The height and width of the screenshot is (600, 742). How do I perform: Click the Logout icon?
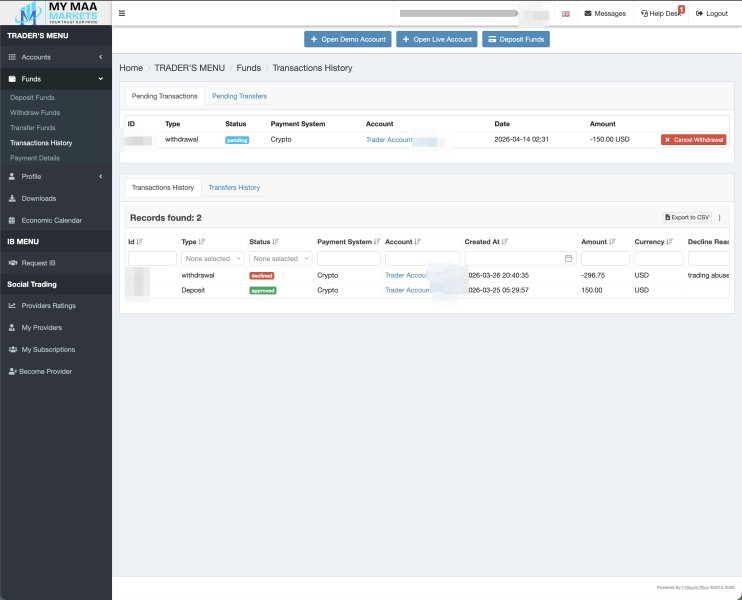(x=697, y=14)
